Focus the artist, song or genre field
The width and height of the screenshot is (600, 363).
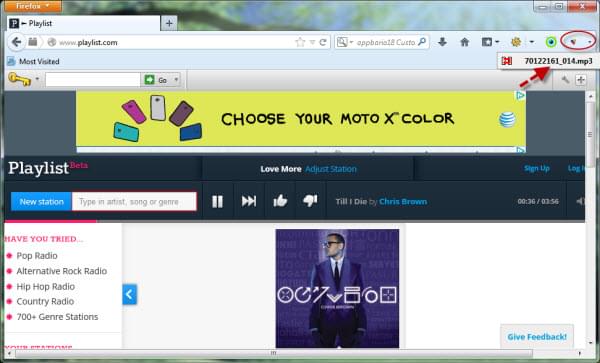tap(134, 202)
